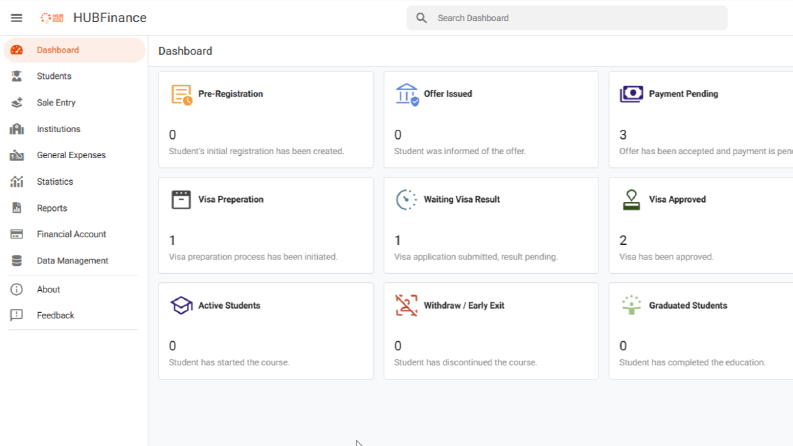The width and height of the screenshot is (793, 446).
Task: Open the Graduated Students card title
Action: (688, 305)
